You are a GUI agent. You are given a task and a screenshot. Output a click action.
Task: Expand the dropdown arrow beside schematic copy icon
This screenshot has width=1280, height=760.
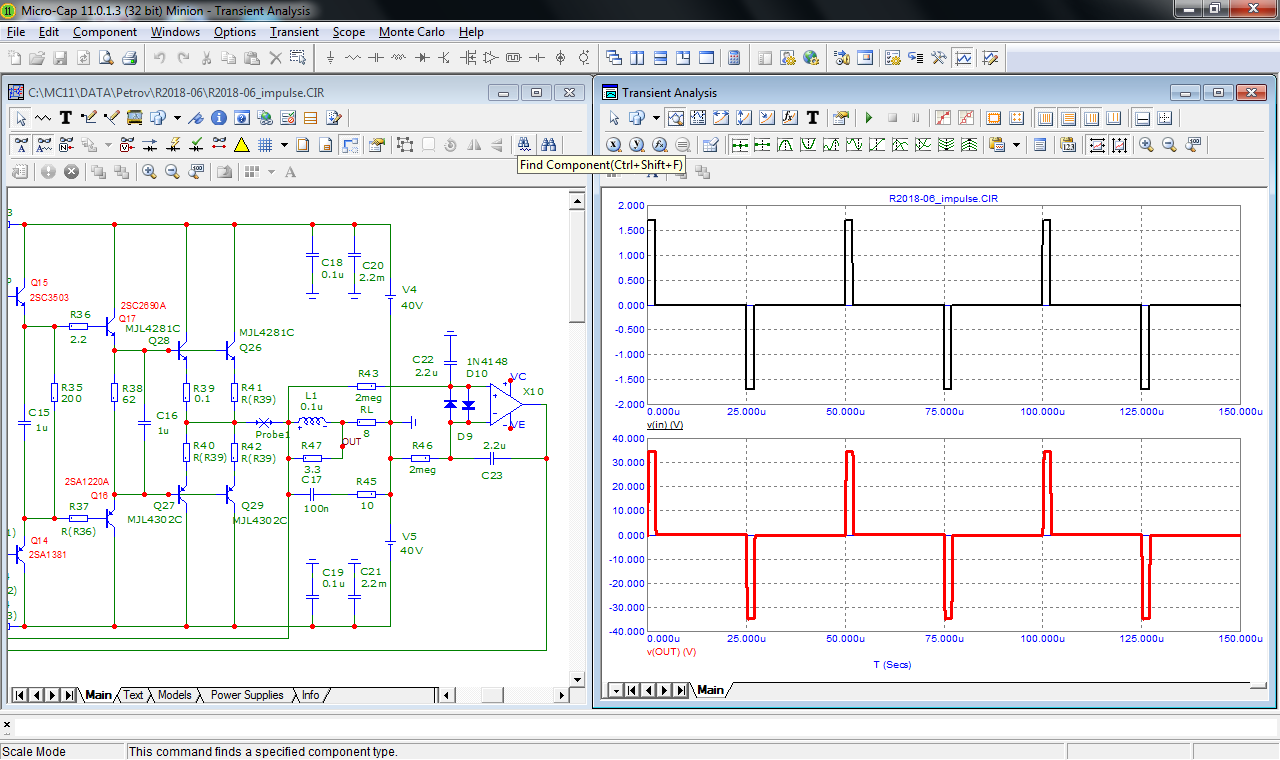click(x=107, y=145)
